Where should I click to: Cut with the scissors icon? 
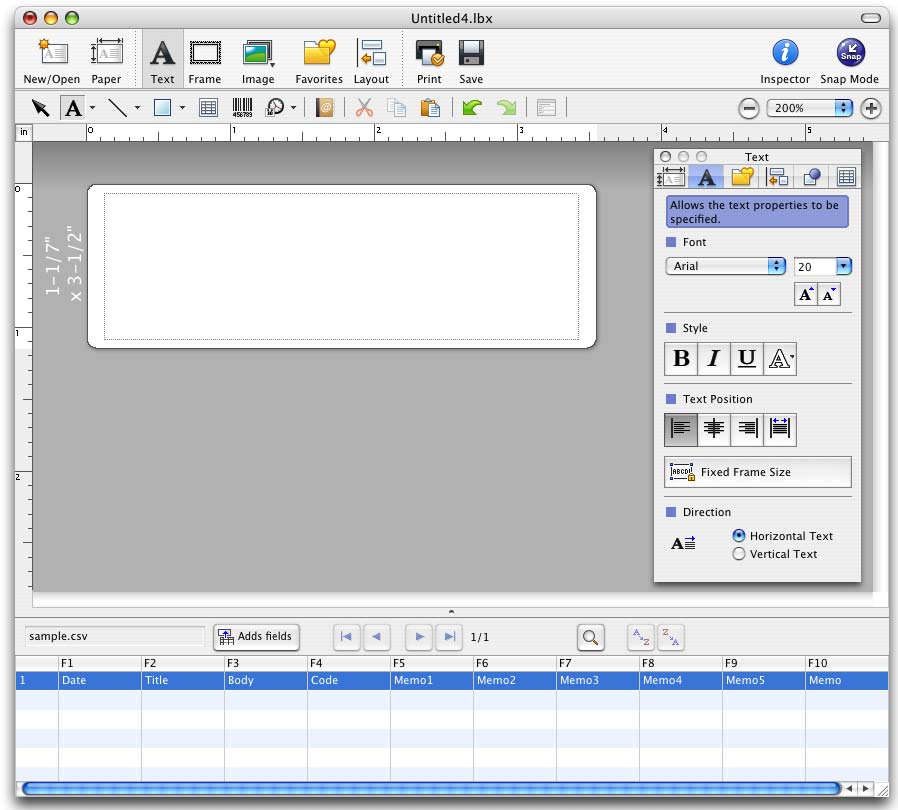[364, 108]
